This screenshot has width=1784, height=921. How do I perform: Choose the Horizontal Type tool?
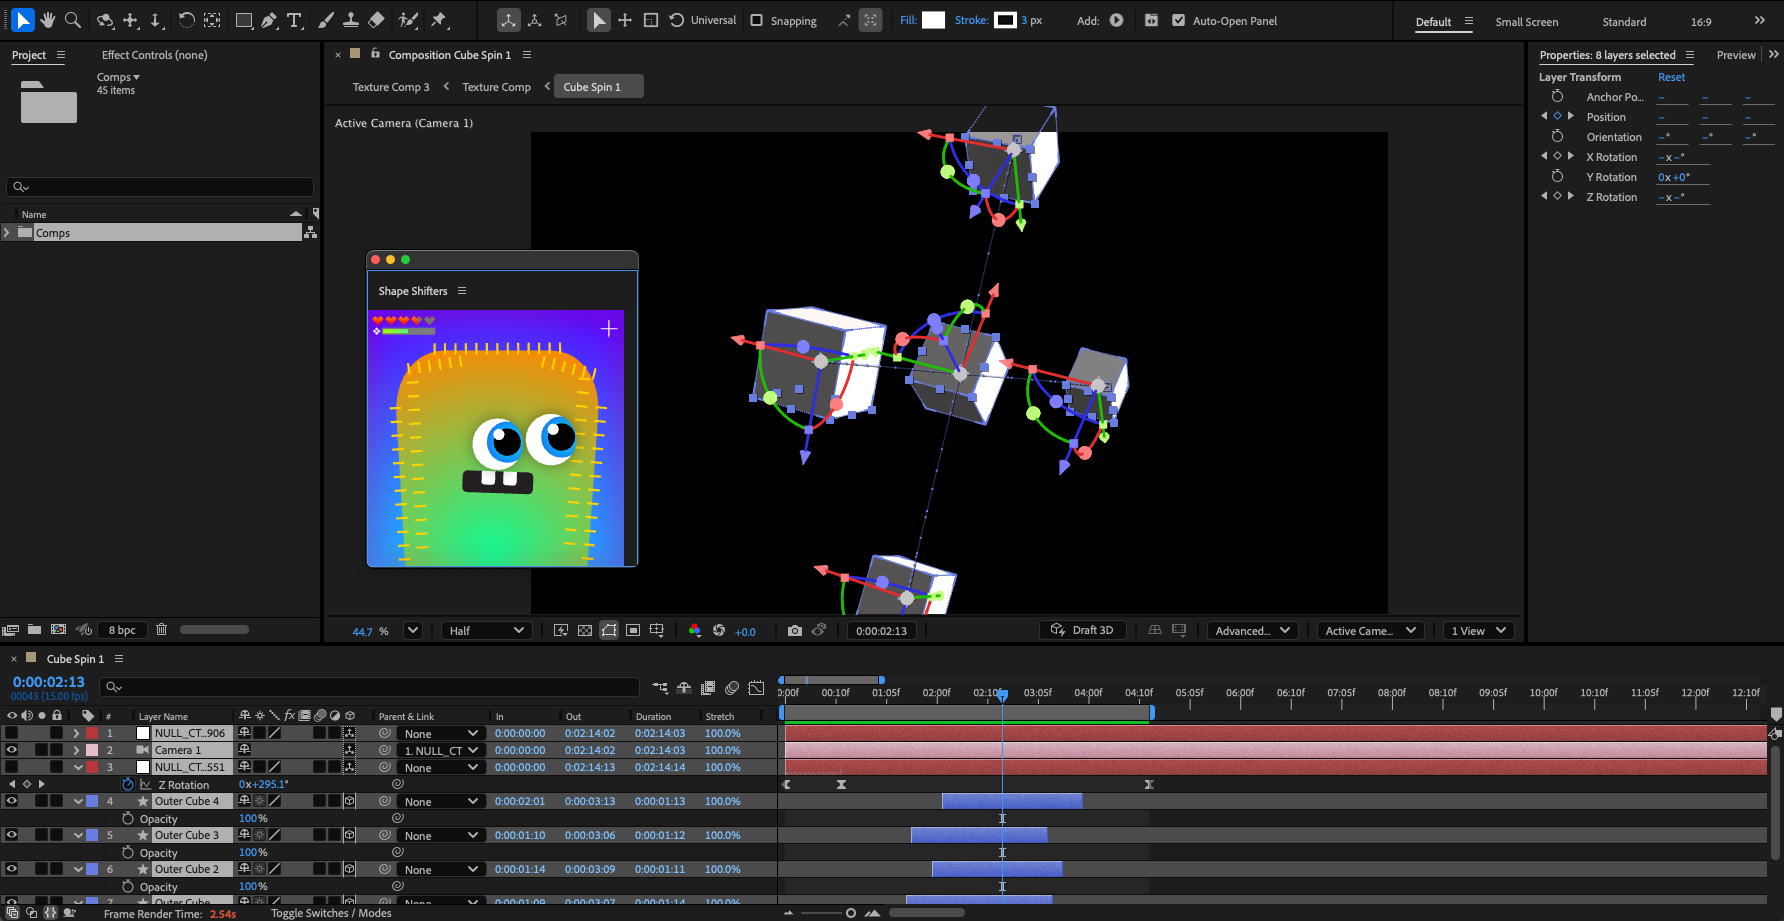coord(294,20)
